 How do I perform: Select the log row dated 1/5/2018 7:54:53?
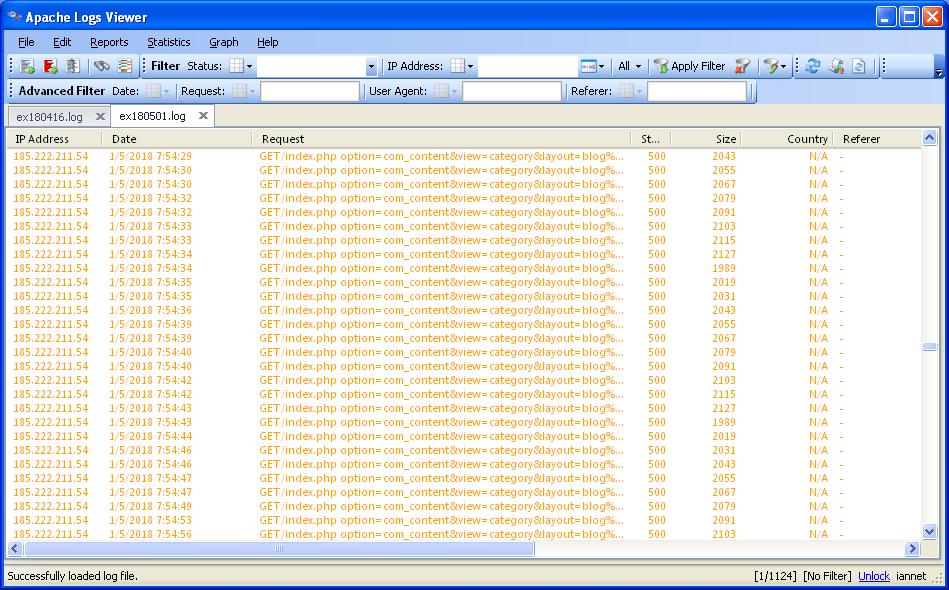(x=464, y=520)
